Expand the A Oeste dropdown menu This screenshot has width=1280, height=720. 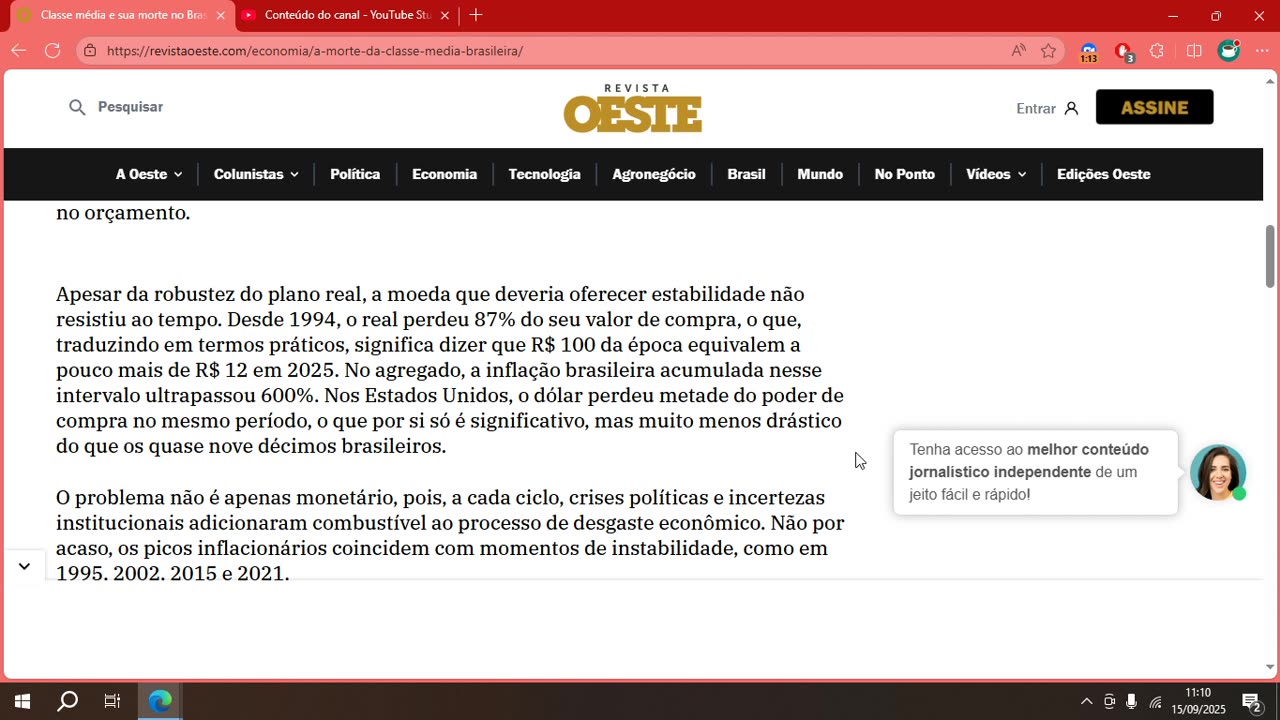click(149, 174)
